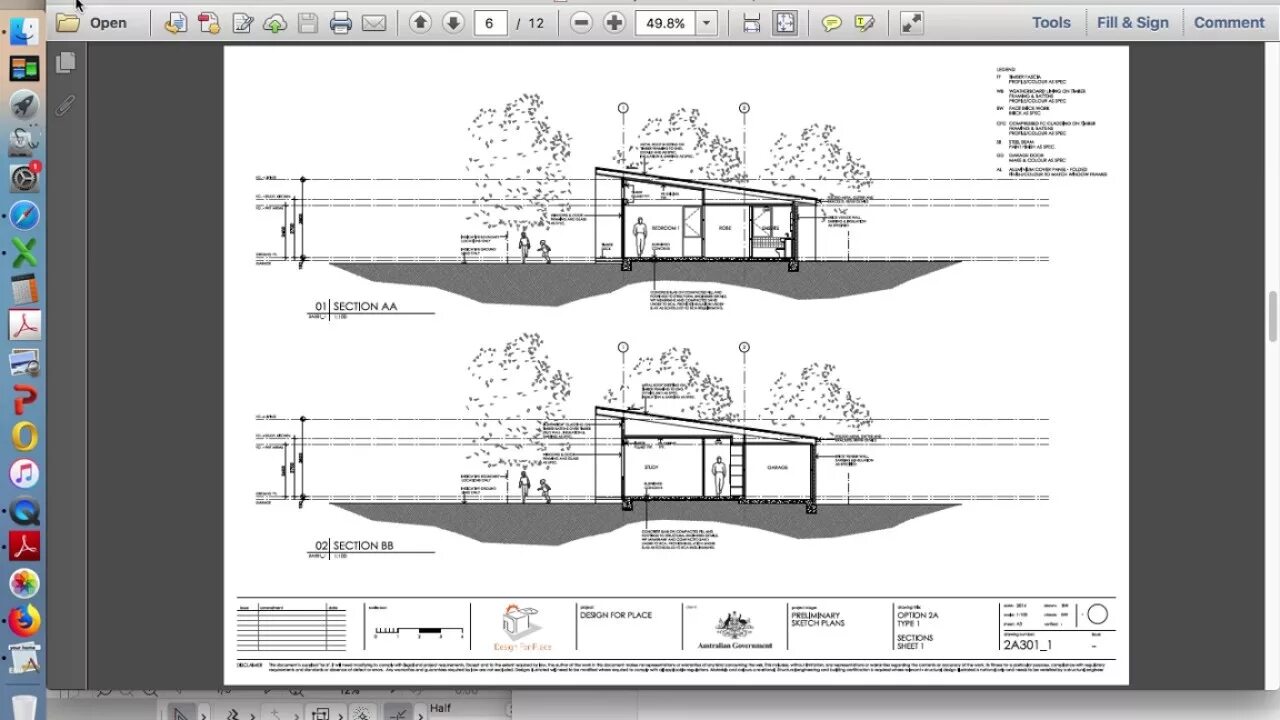Open the Comment pane
The image size is (1280, 720).
[x=1229, y=22]
